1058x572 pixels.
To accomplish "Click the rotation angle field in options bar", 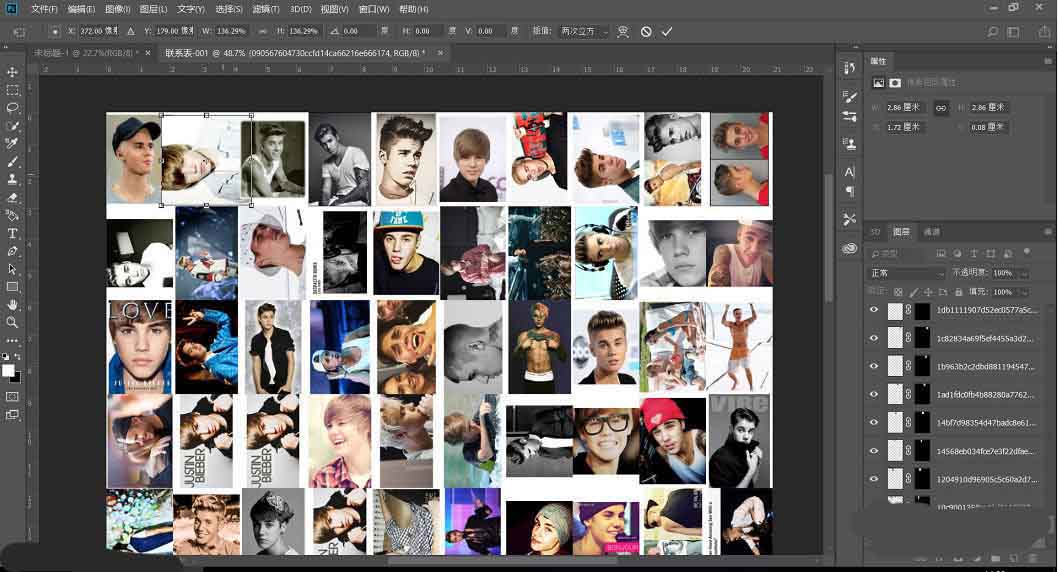I will (x=358, y=31).
